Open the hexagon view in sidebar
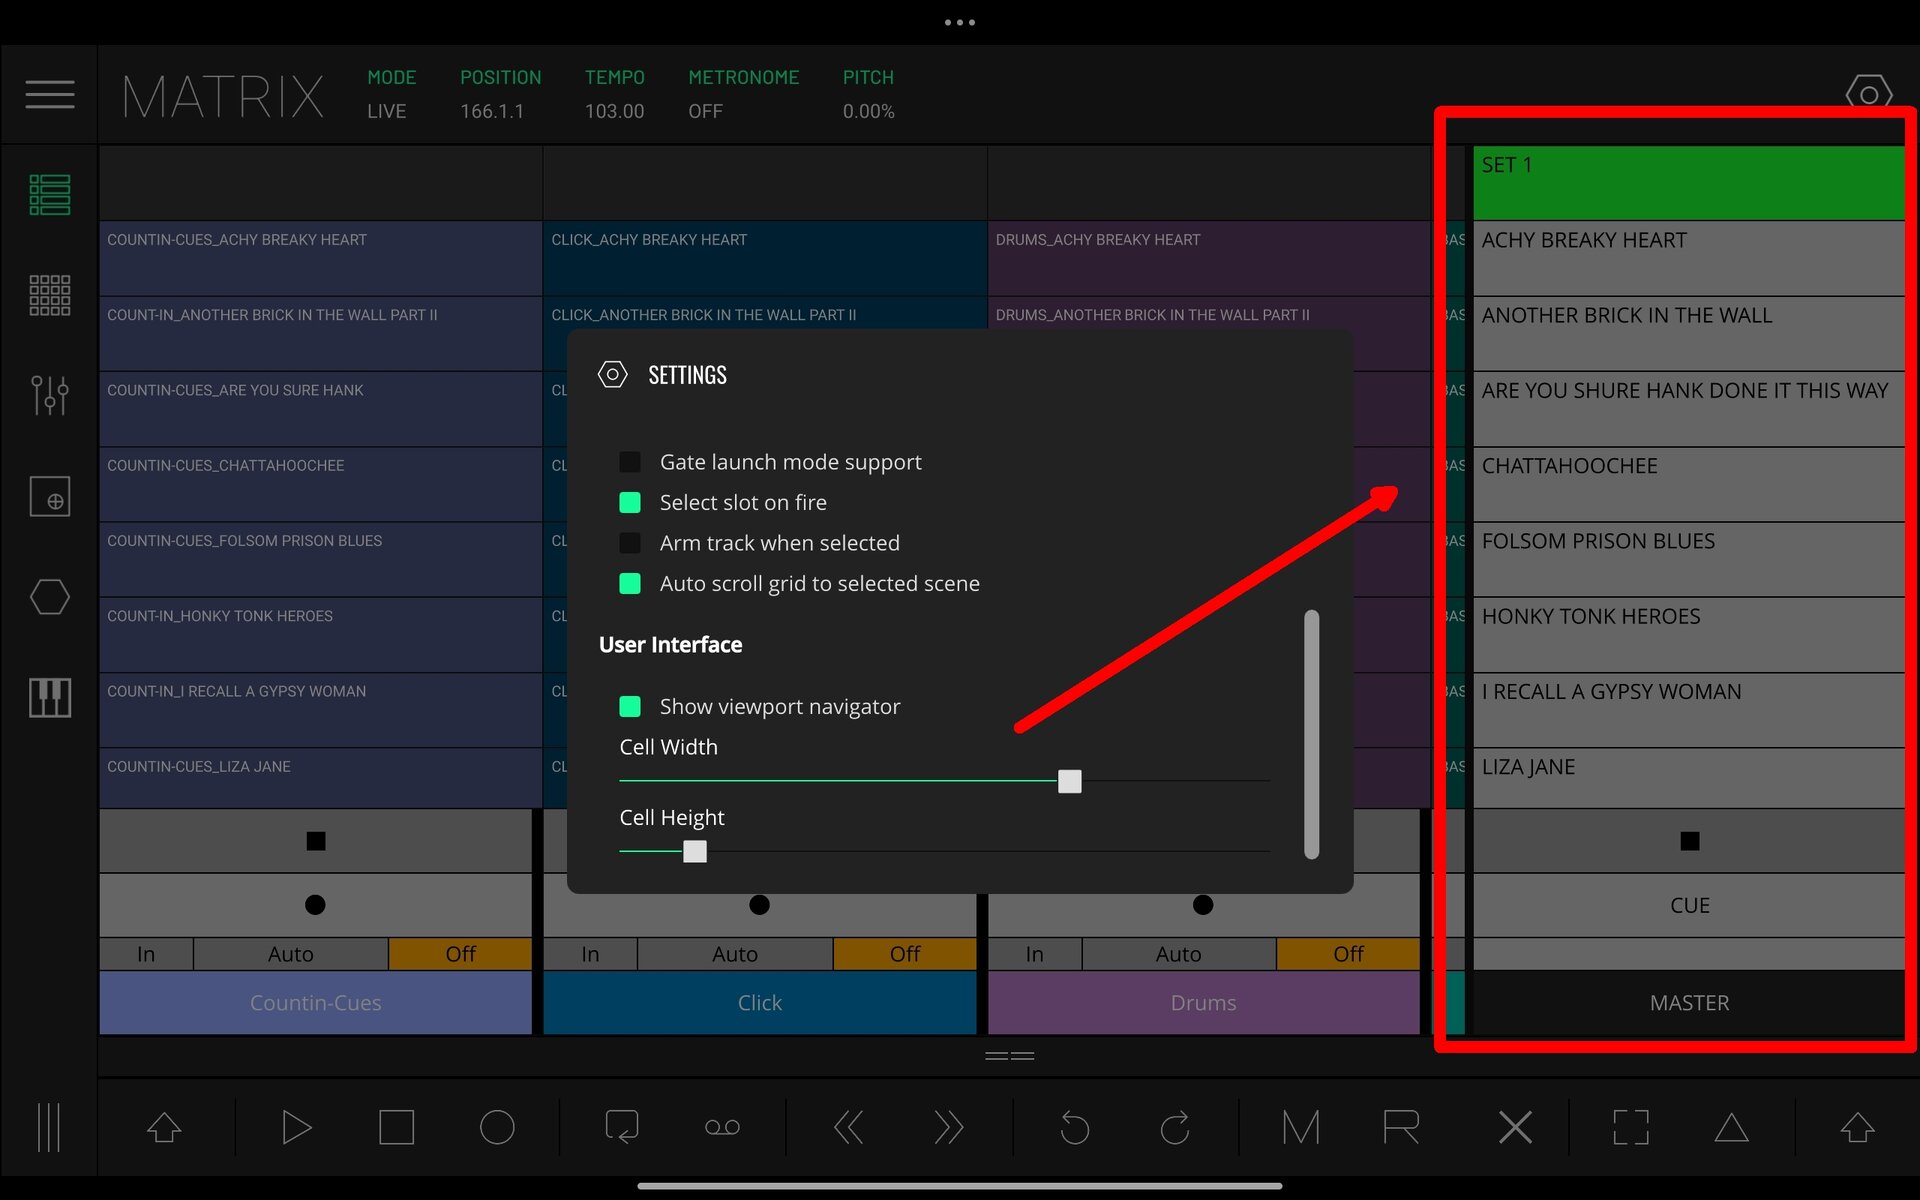Viewport: 1920px width, 1200px height. point(50,597)
